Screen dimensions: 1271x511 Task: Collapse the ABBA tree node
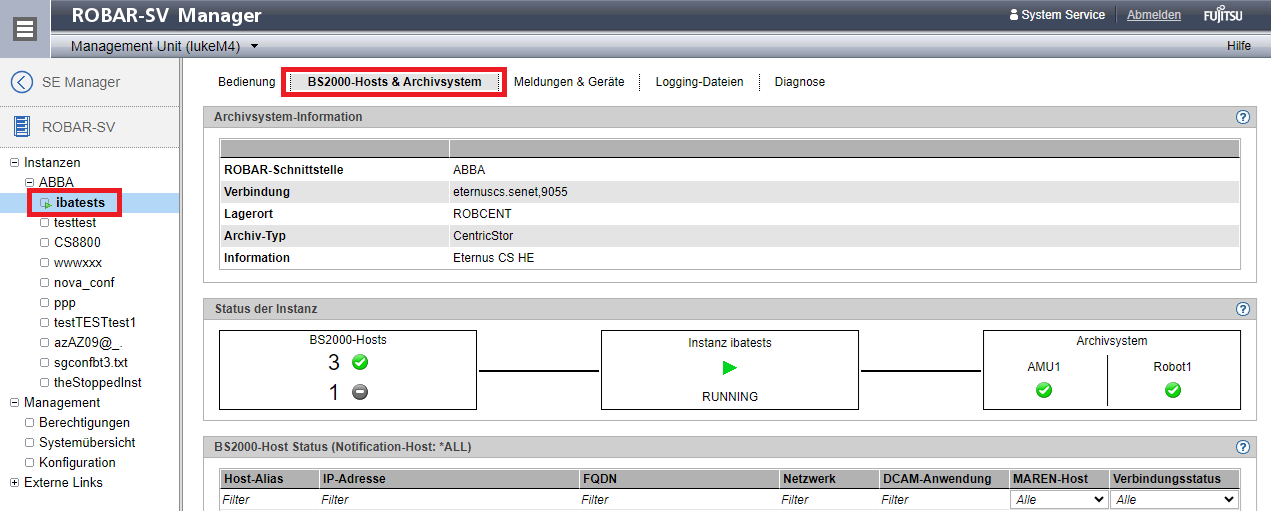coord(29,182)
